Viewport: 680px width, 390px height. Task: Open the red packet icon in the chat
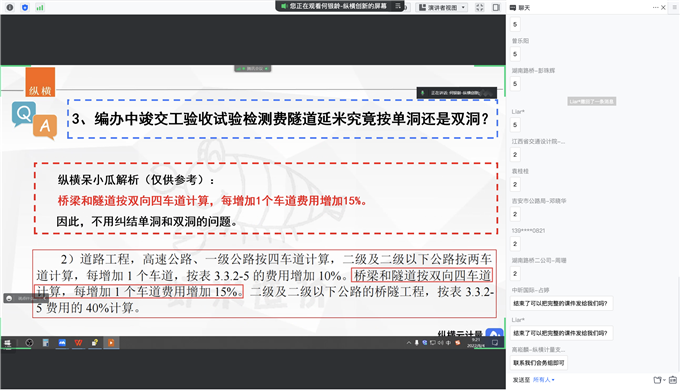click(x=673, y=380)
